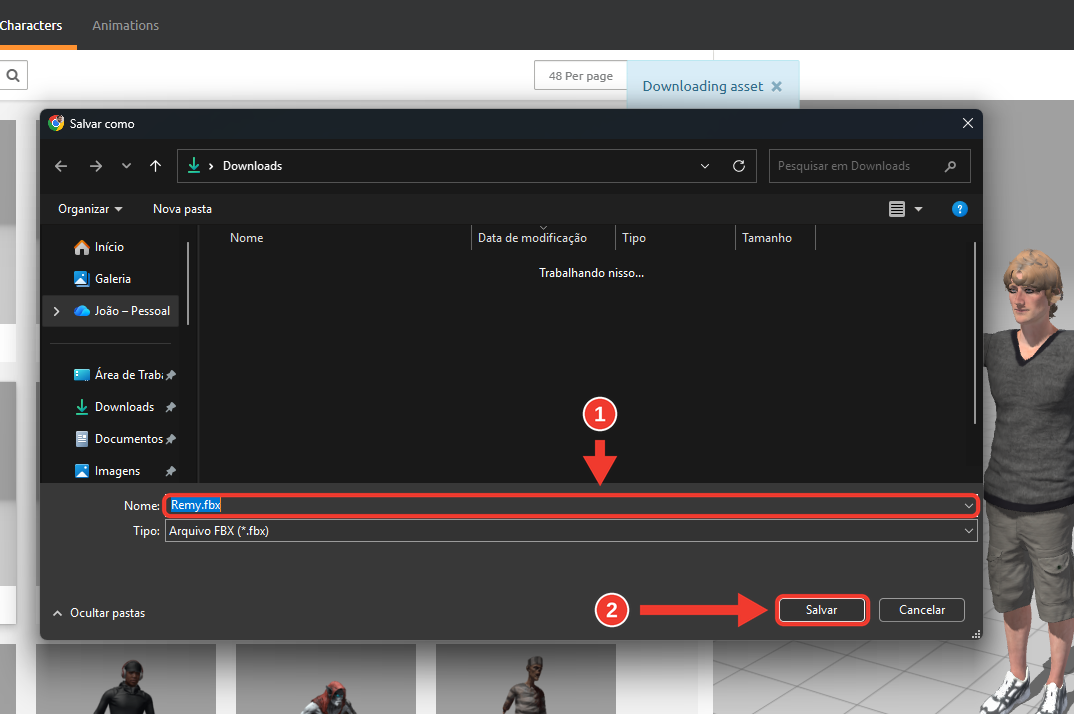1074x714 pixels.
Task: Create a new folder with Nova pasta
Action: (182, 209)
